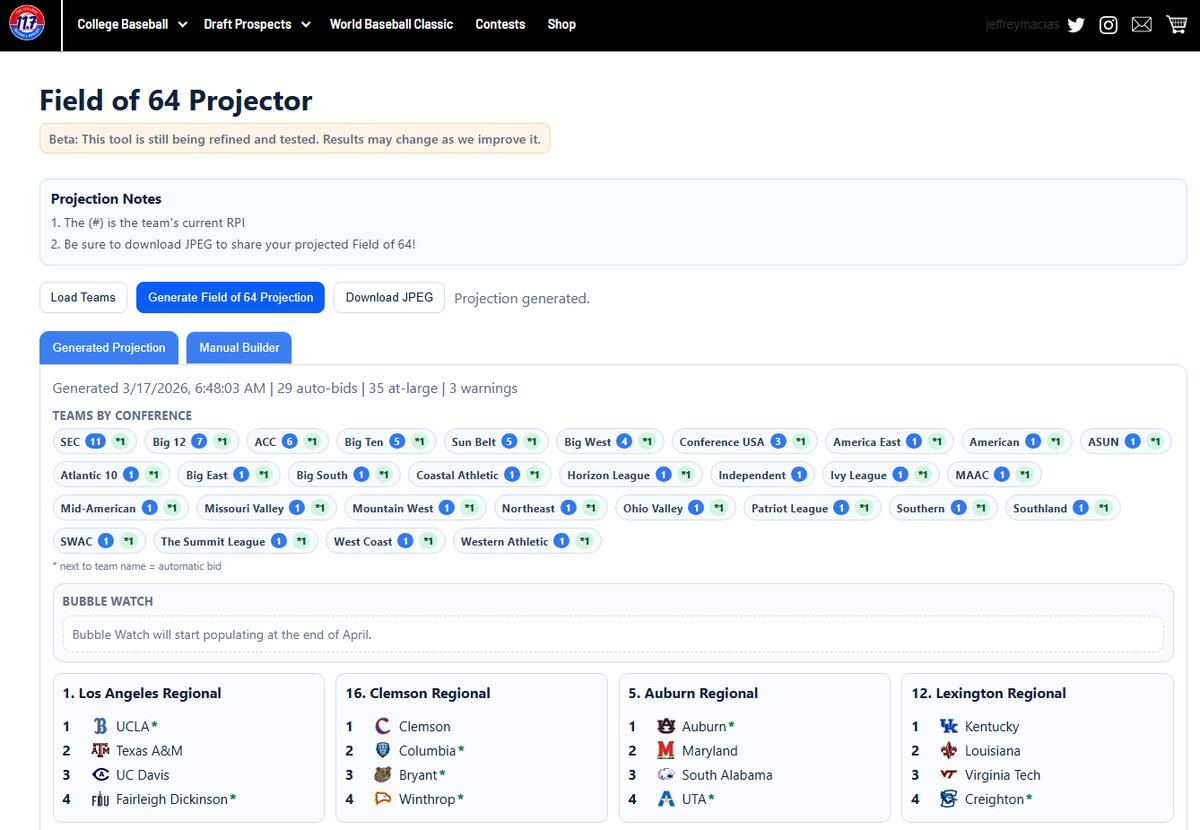This screenshot has height=830, width=1200.
Task: Expand the College Baseball menu
Action: pos(132,24)
